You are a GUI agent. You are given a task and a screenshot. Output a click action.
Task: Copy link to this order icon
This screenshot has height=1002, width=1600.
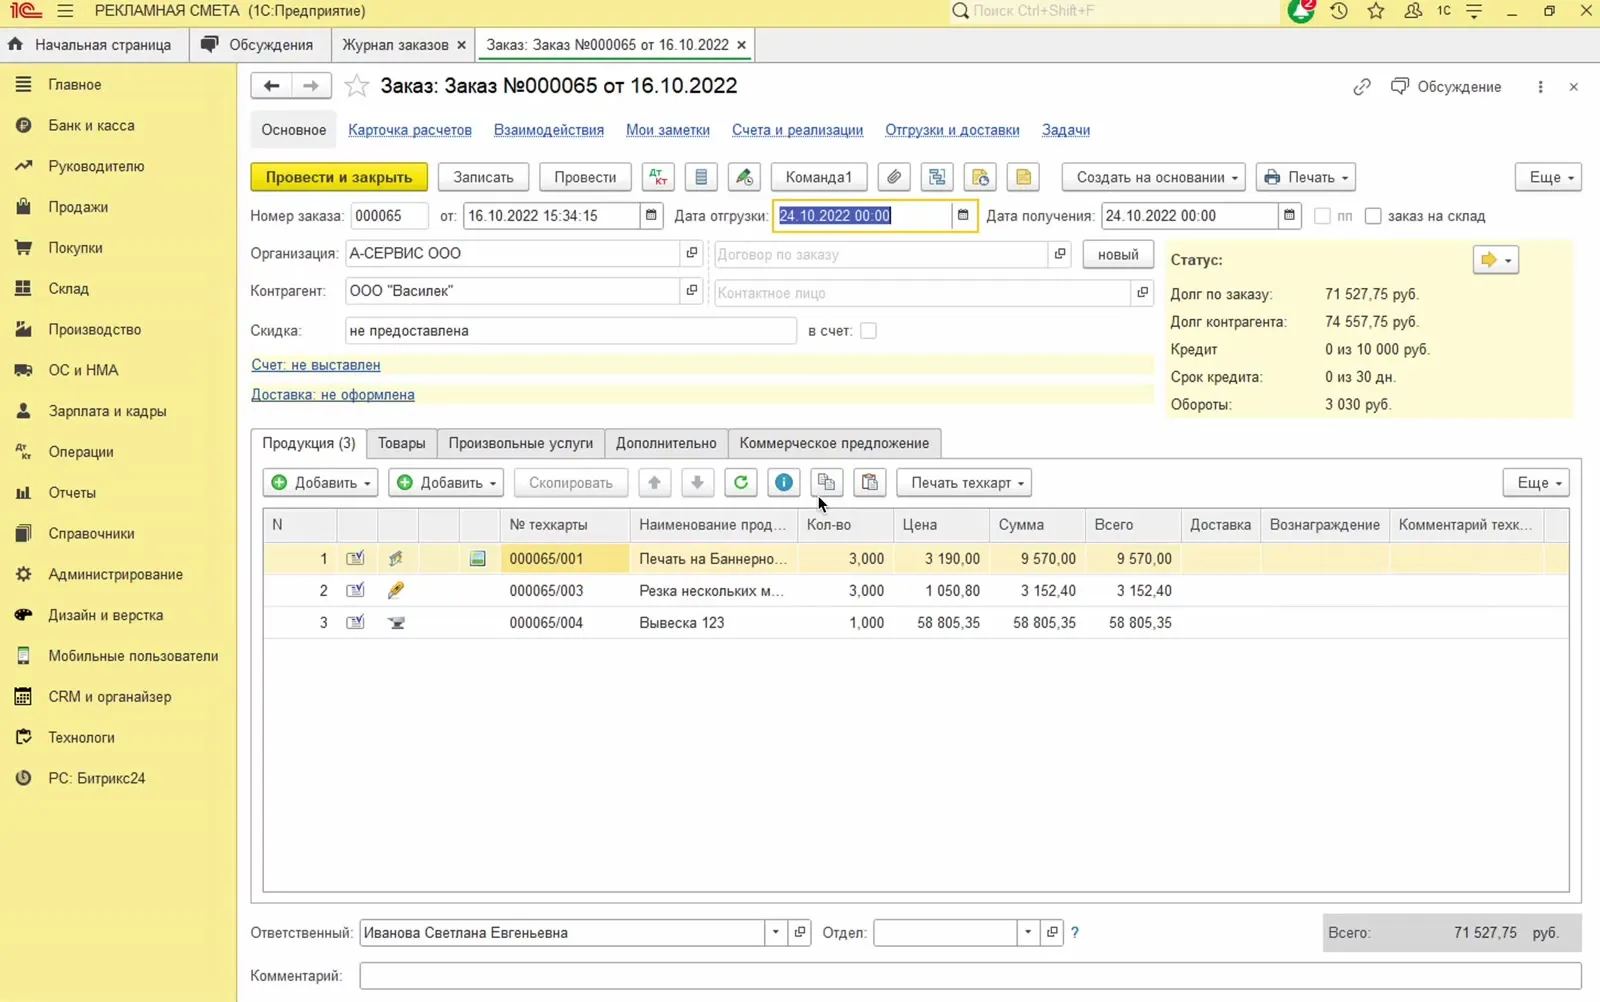coord(1362,87)
